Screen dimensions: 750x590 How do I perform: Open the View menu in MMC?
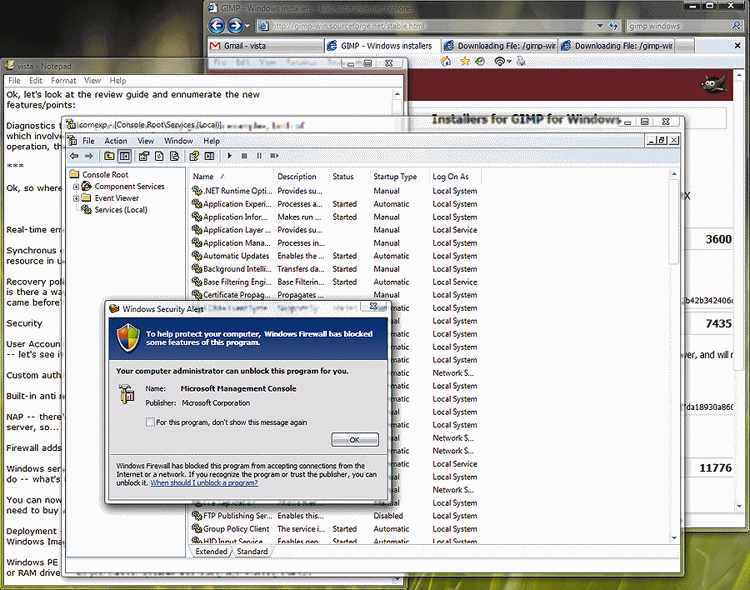146,141
